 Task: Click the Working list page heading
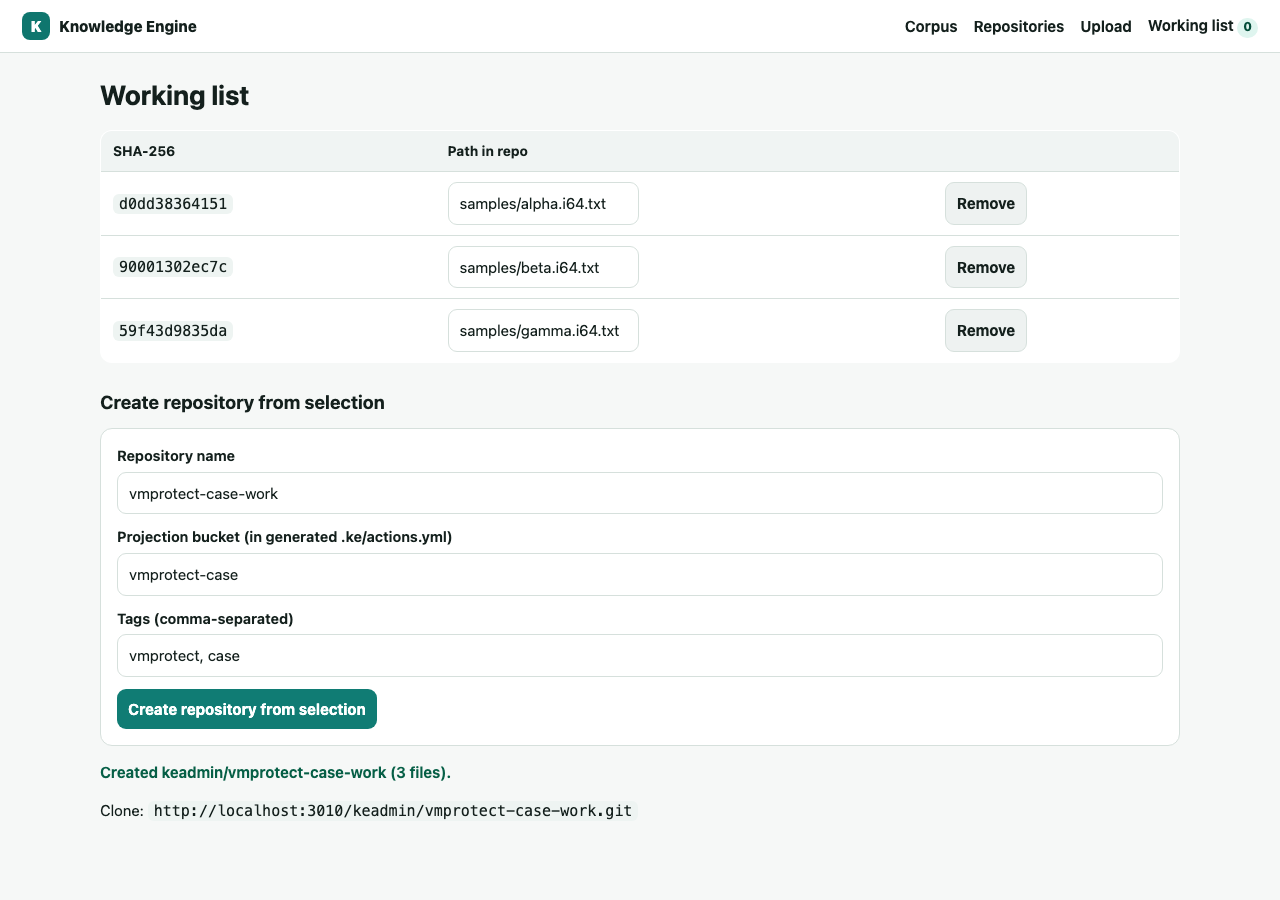175,96
